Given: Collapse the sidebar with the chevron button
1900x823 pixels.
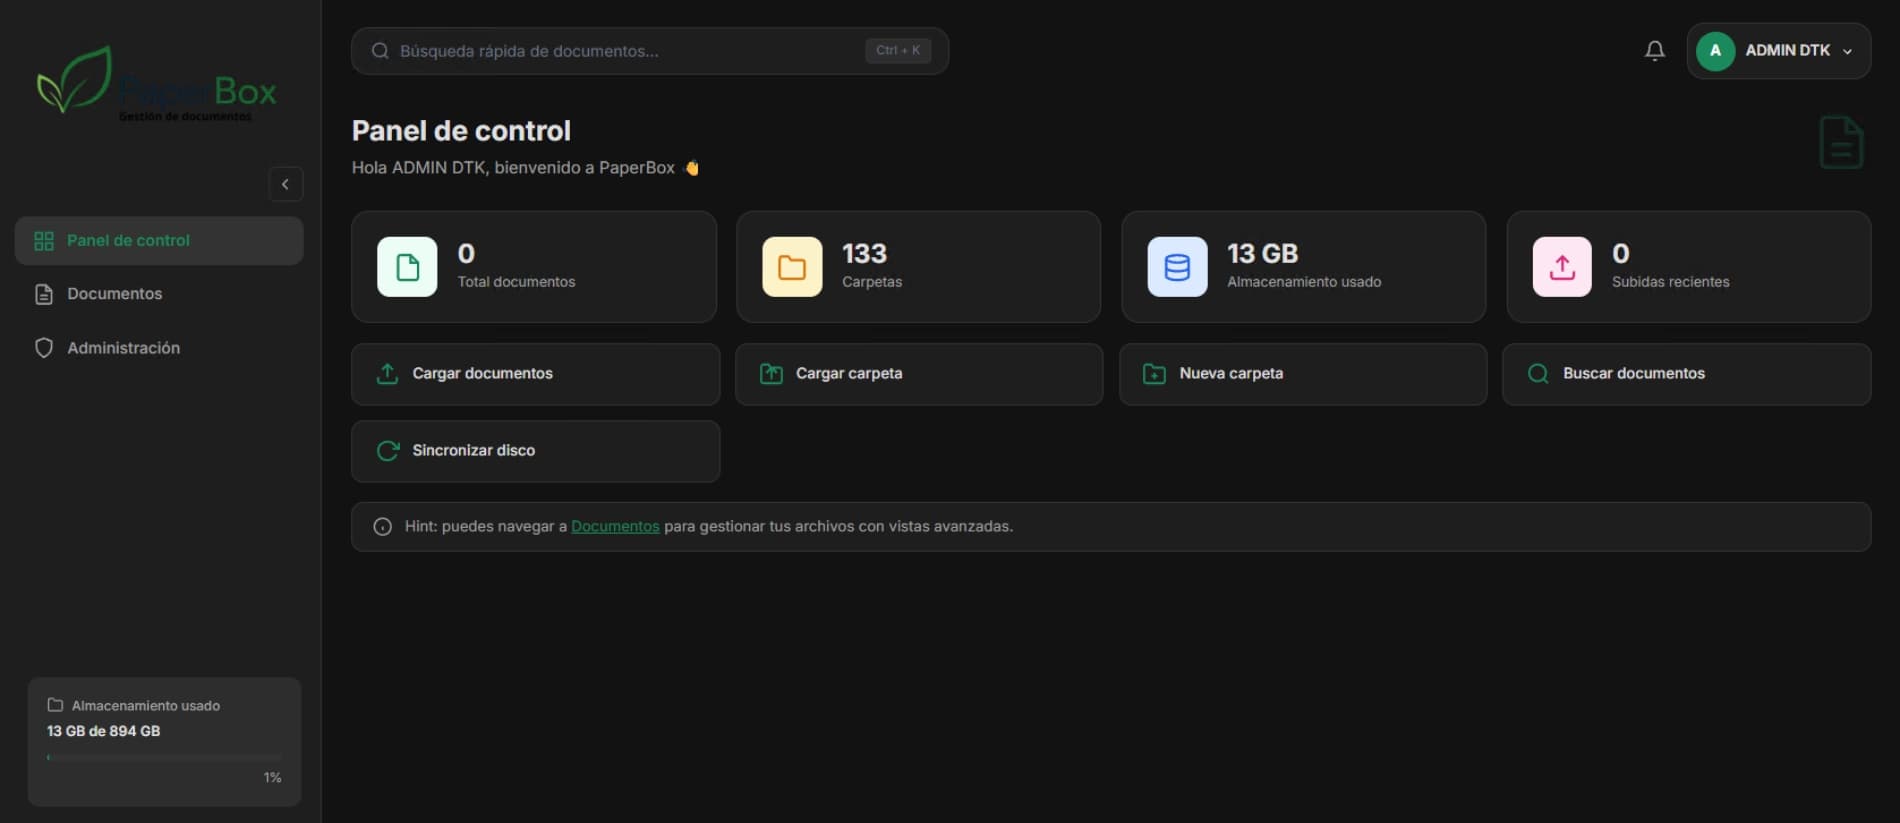Looking at the screenshot, I should (285, 184).
